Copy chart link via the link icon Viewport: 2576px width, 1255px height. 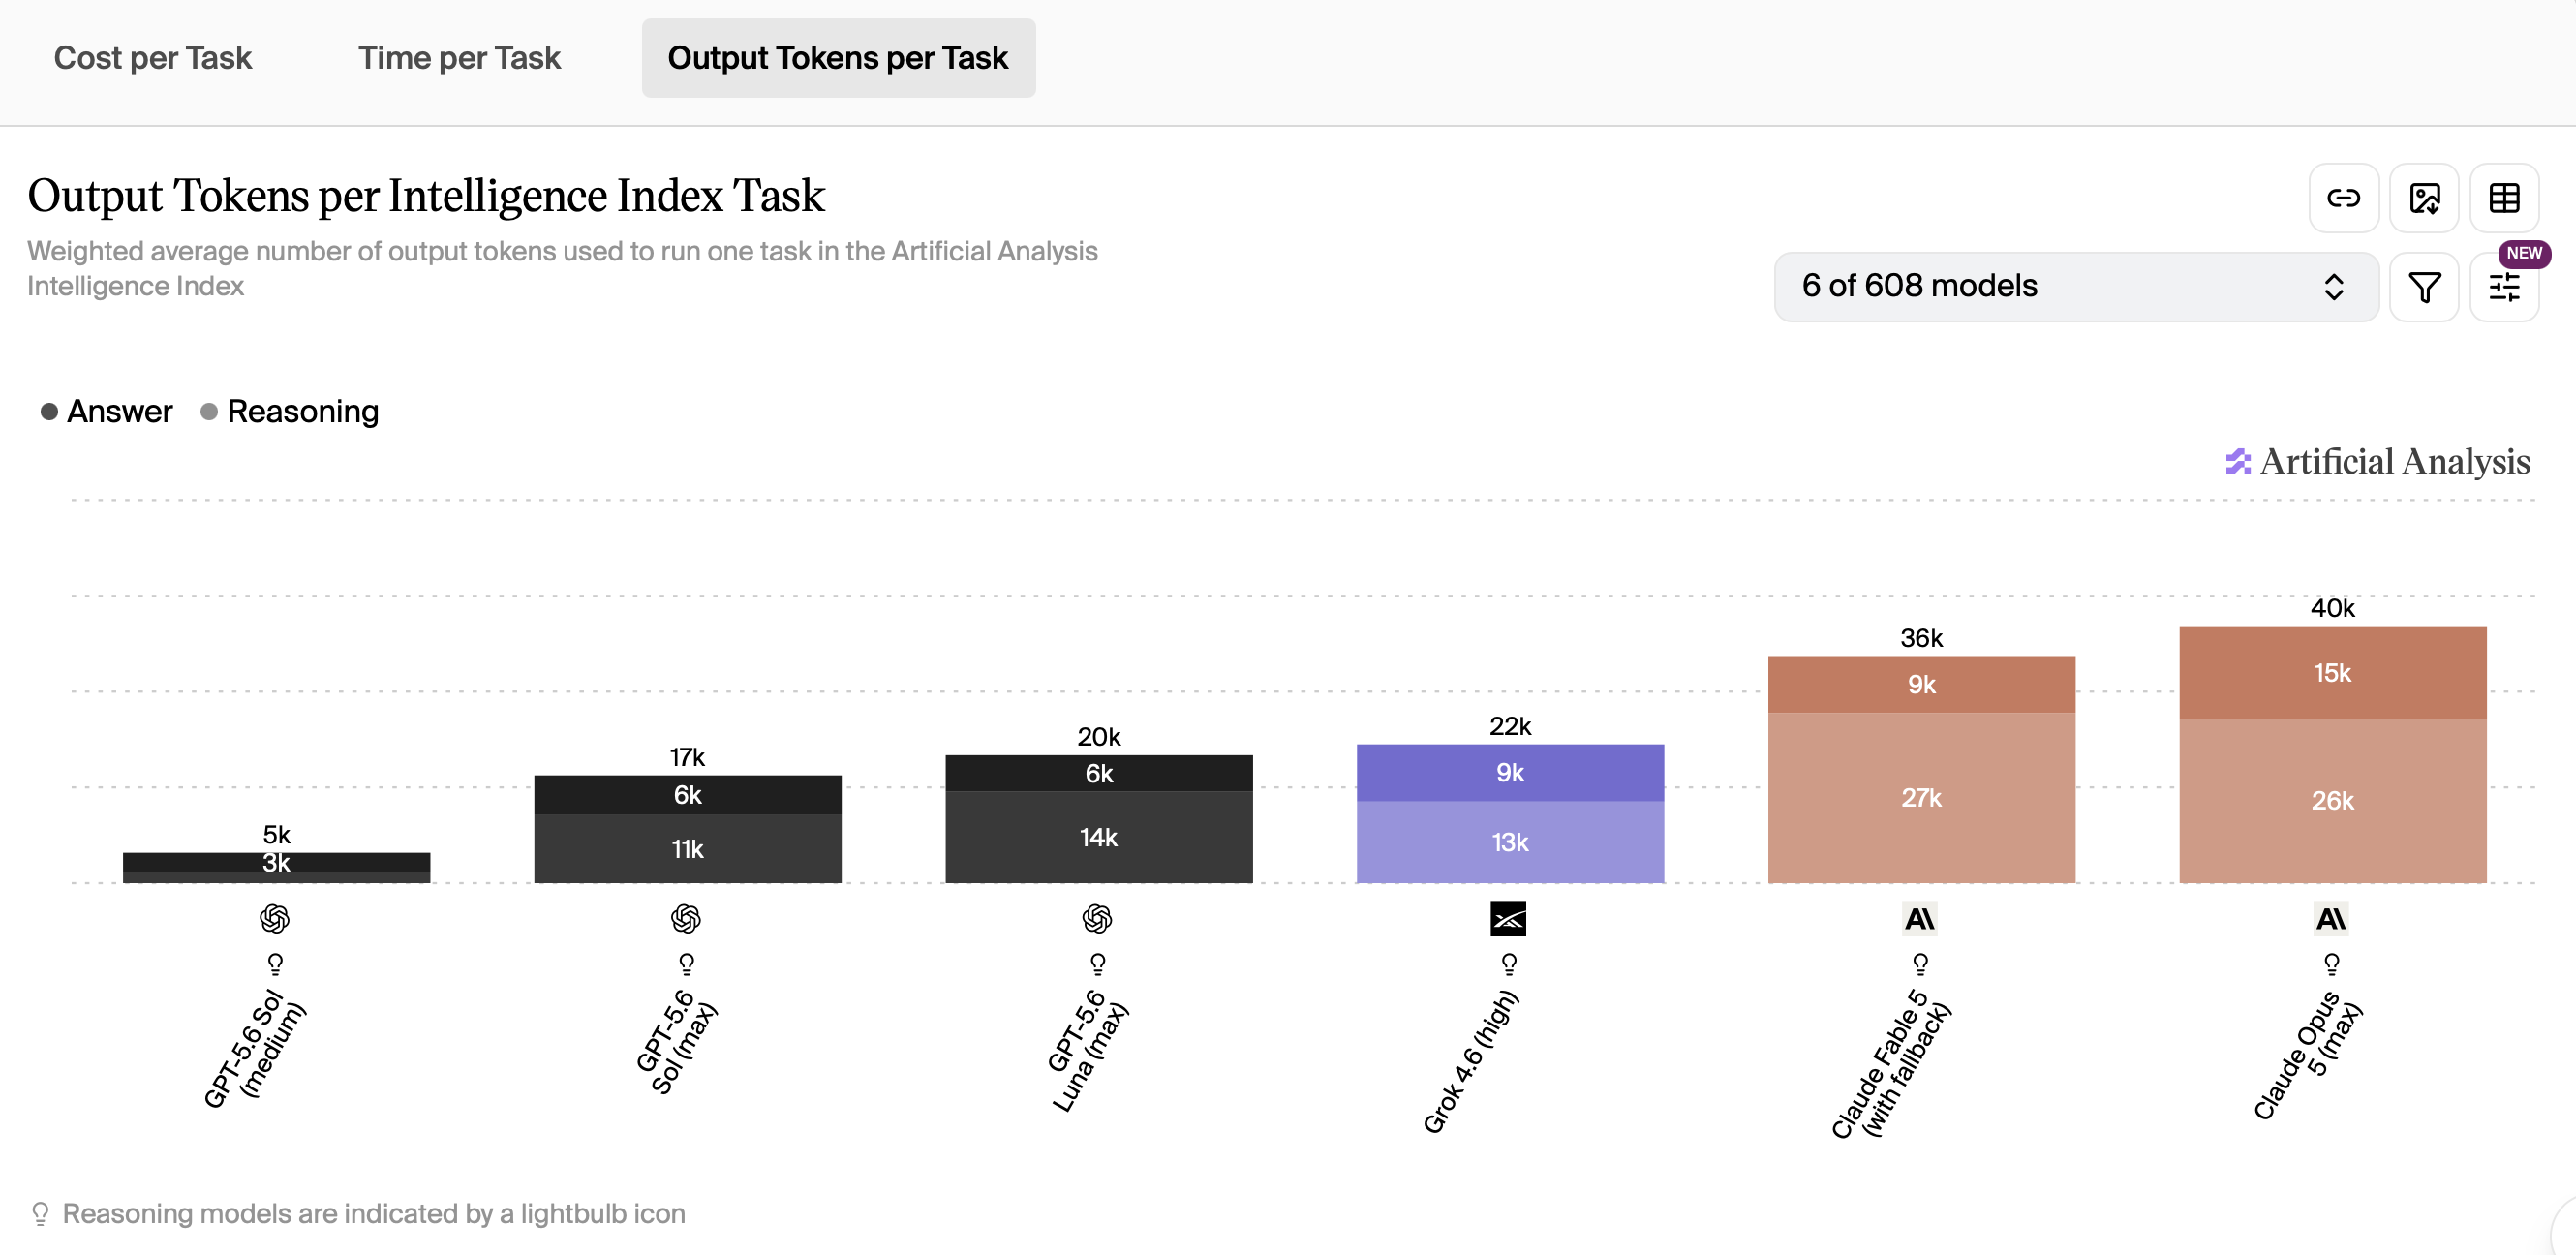tap(2343, 198)
